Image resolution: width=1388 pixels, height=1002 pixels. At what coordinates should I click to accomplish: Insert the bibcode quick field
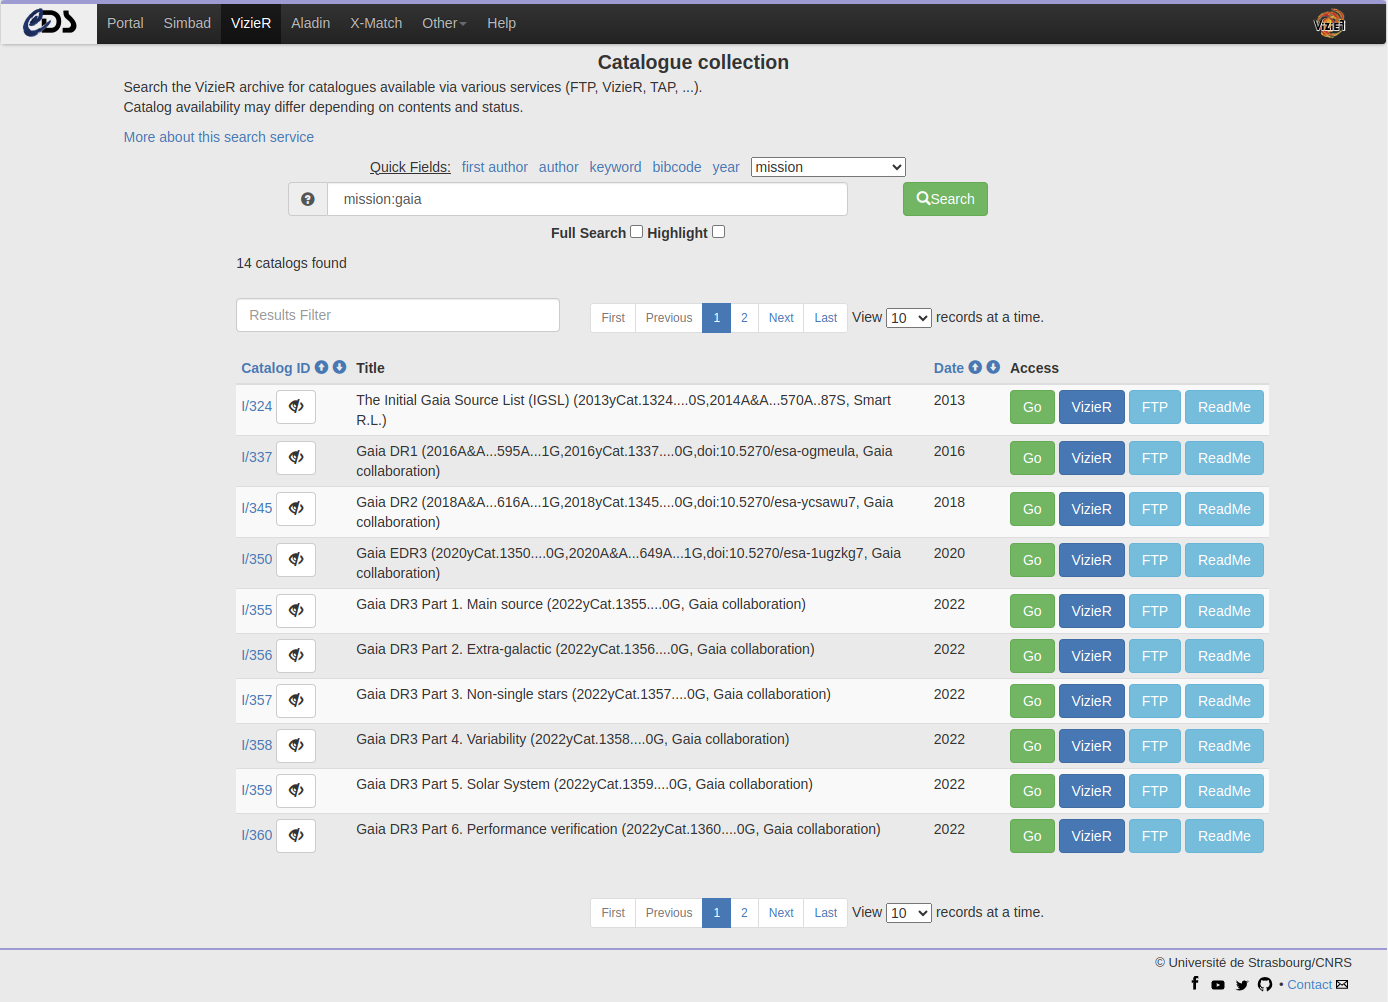pyautogui.click(x=677, y=167)
